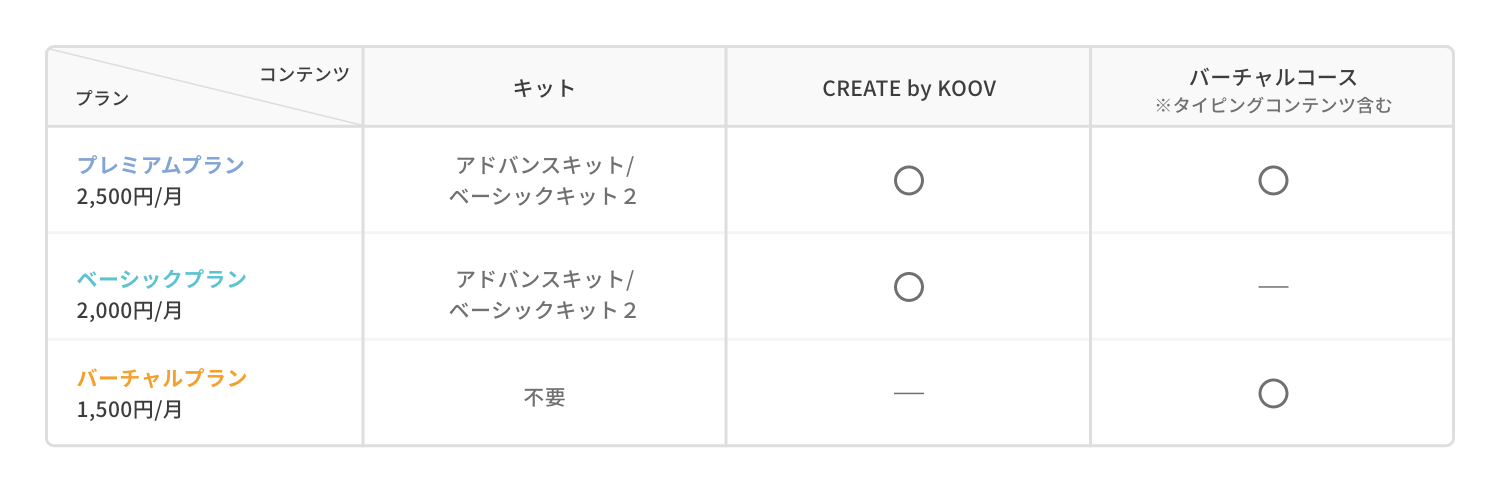This screenshot has height=492, width=1500.
Task: Click the 不要 kit cell
Action: click(544, 397)
